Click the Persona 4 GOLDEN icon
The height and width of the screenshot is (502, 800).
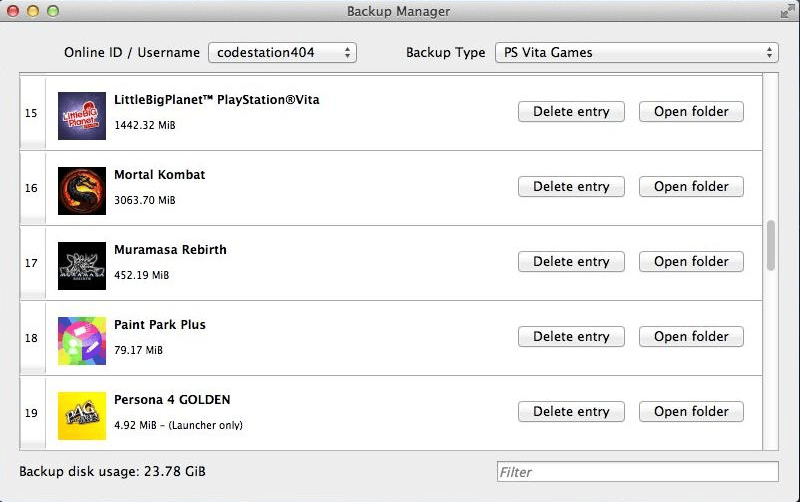(82, 416)
